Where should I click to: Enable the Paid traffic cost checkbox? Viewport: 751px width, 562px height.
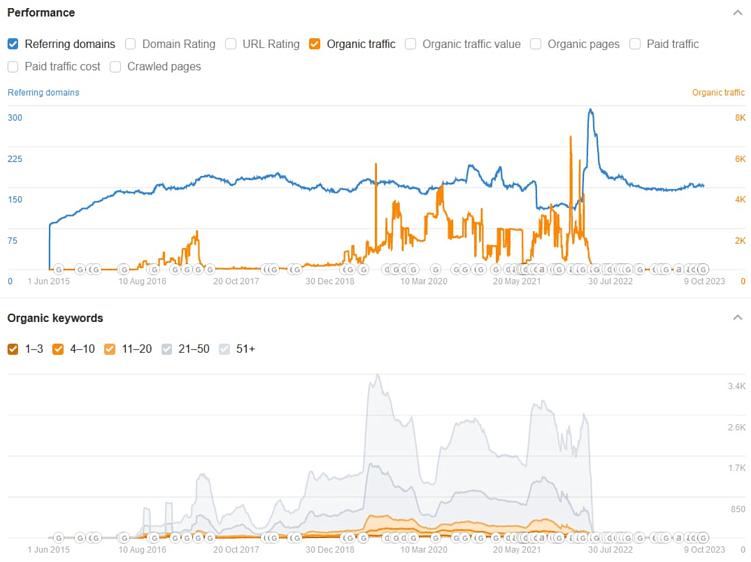point(13,67)
